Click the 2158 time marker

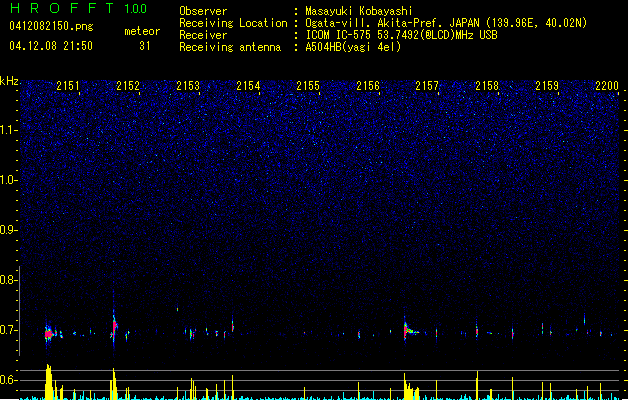[487, 86]
